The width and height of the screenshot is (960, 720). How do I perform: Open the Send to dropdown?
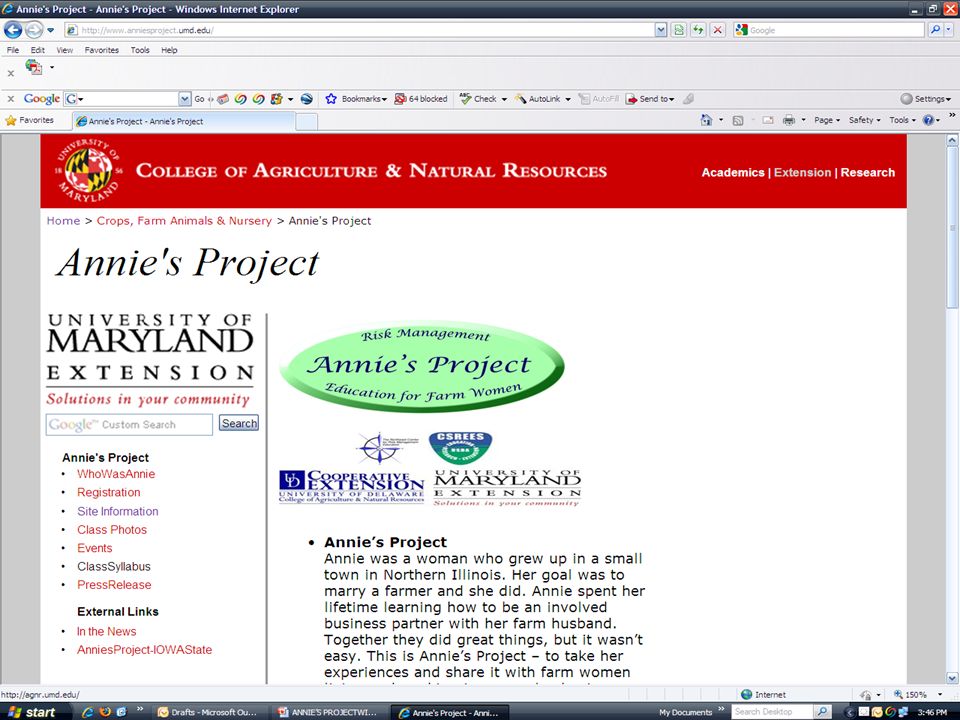(650, 99)
